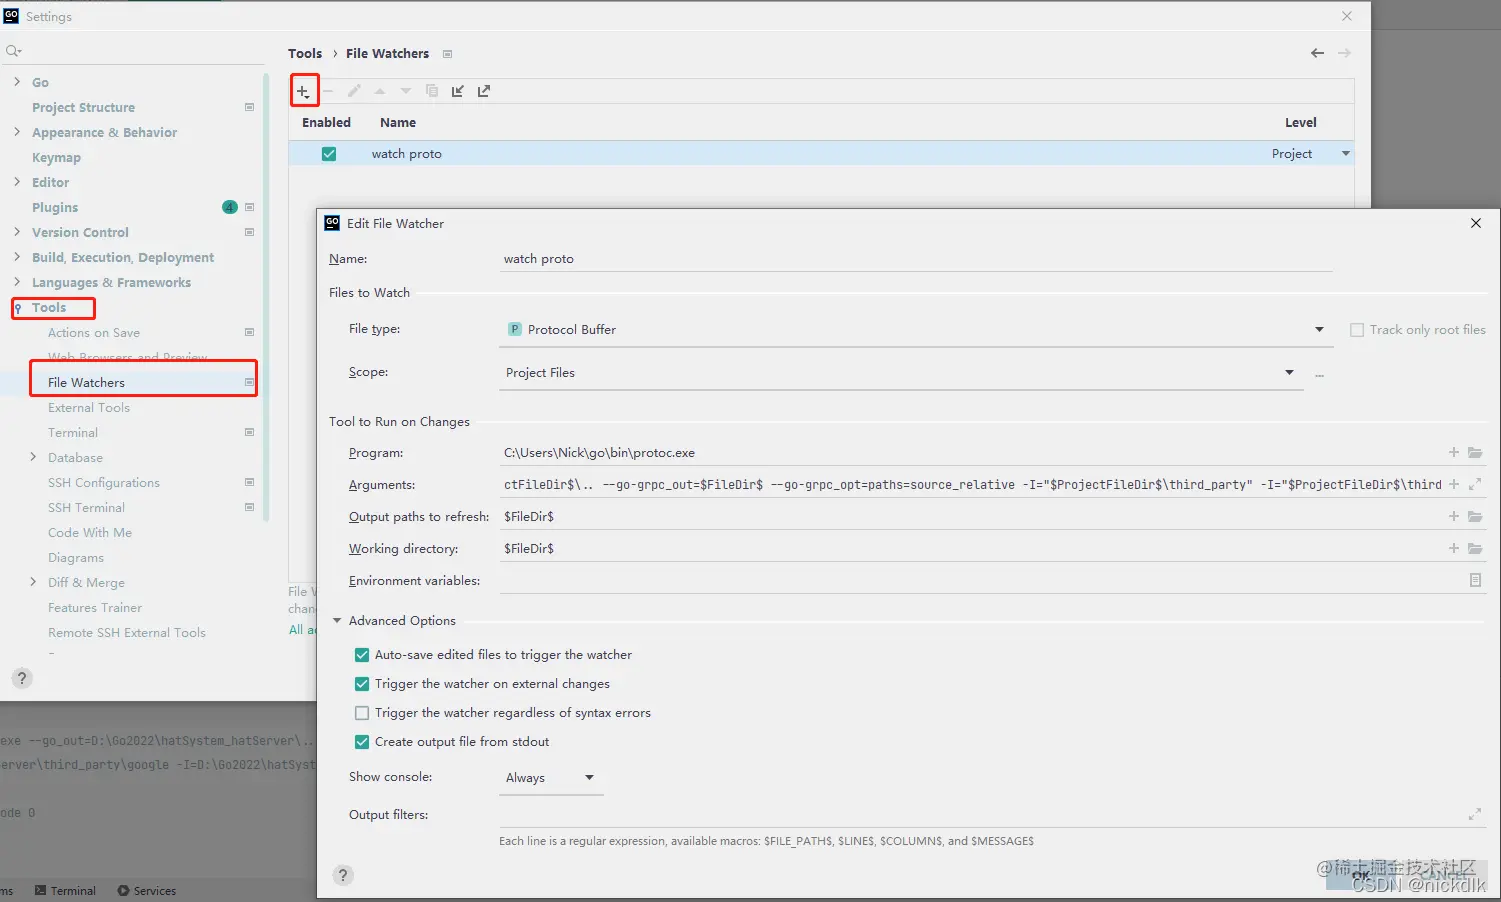Add a new file watcher with plus icon
Screen dimensions: 1501x902
pyautogui.click(x=303, y=91)
